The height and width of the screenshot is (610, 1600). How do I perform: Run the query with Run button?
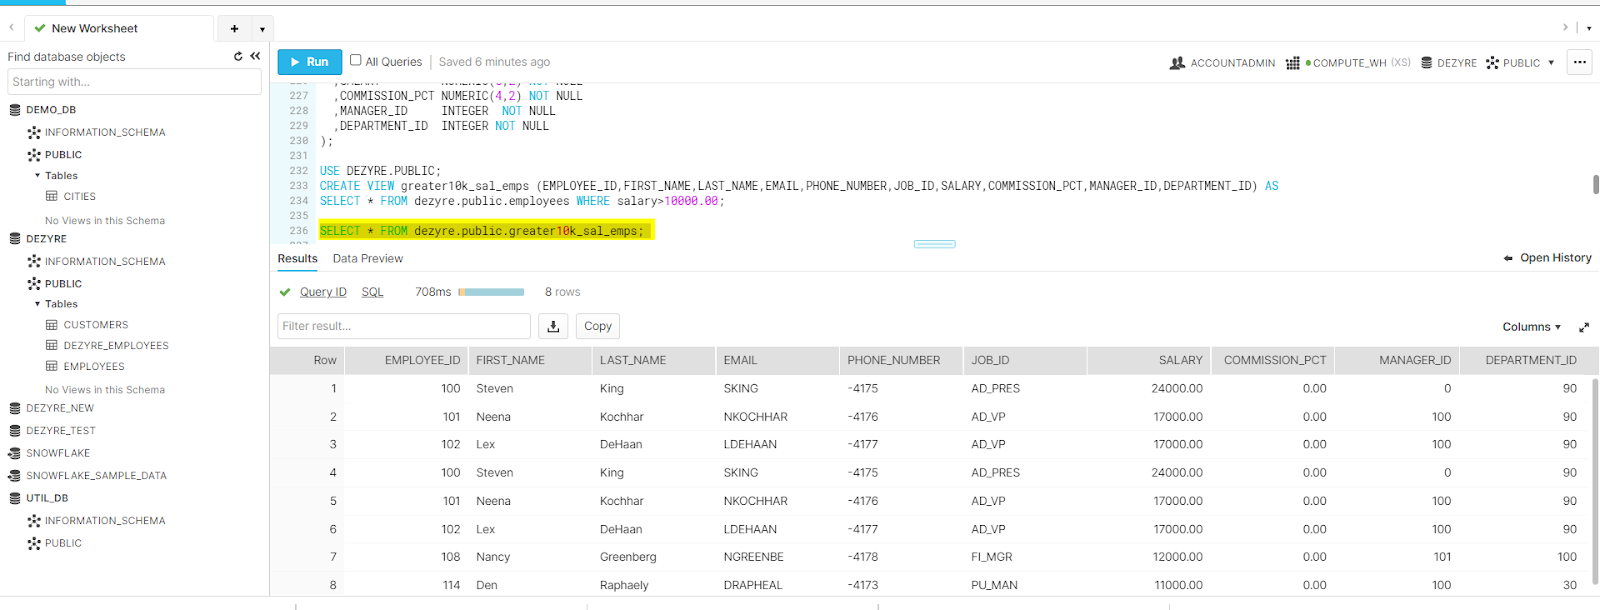click(x=309, y=62)
